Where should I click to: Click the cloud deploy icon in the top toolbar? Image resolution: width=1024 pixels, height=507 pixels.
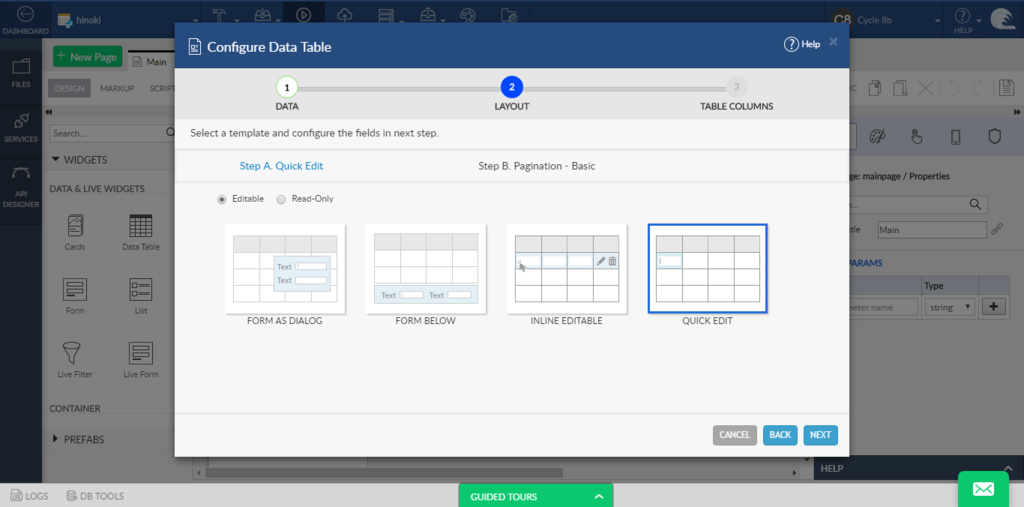[345, 15]
